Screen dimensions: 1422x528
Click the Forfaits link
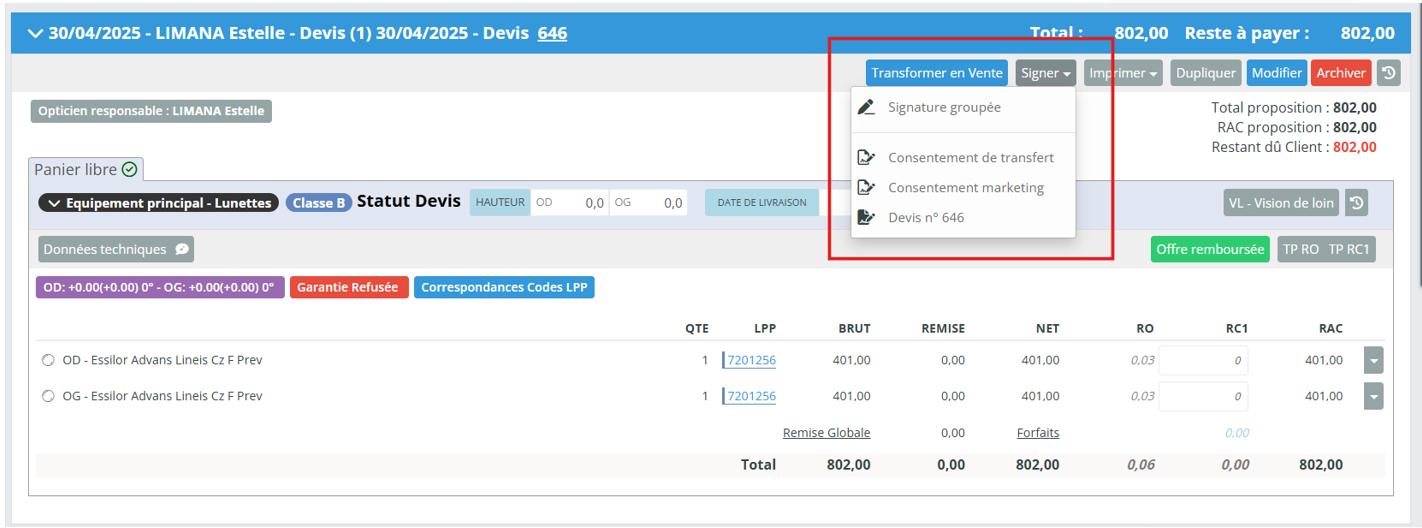tap(1038, 433)
